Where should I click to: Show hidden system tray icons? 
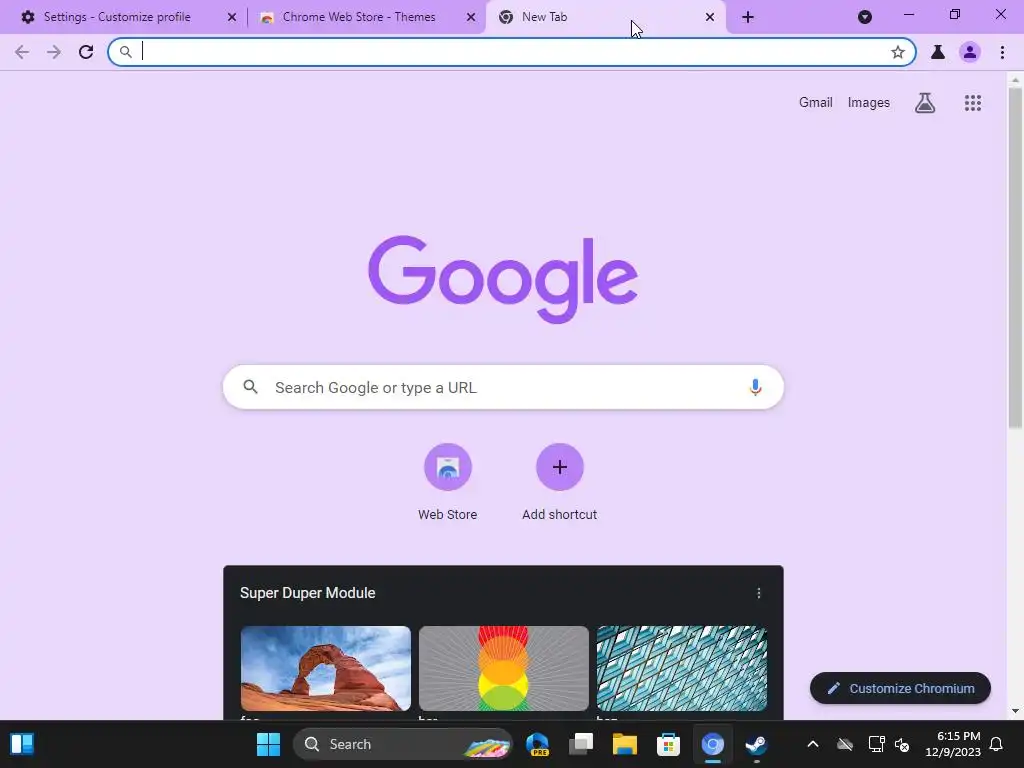tap(812, 744)
